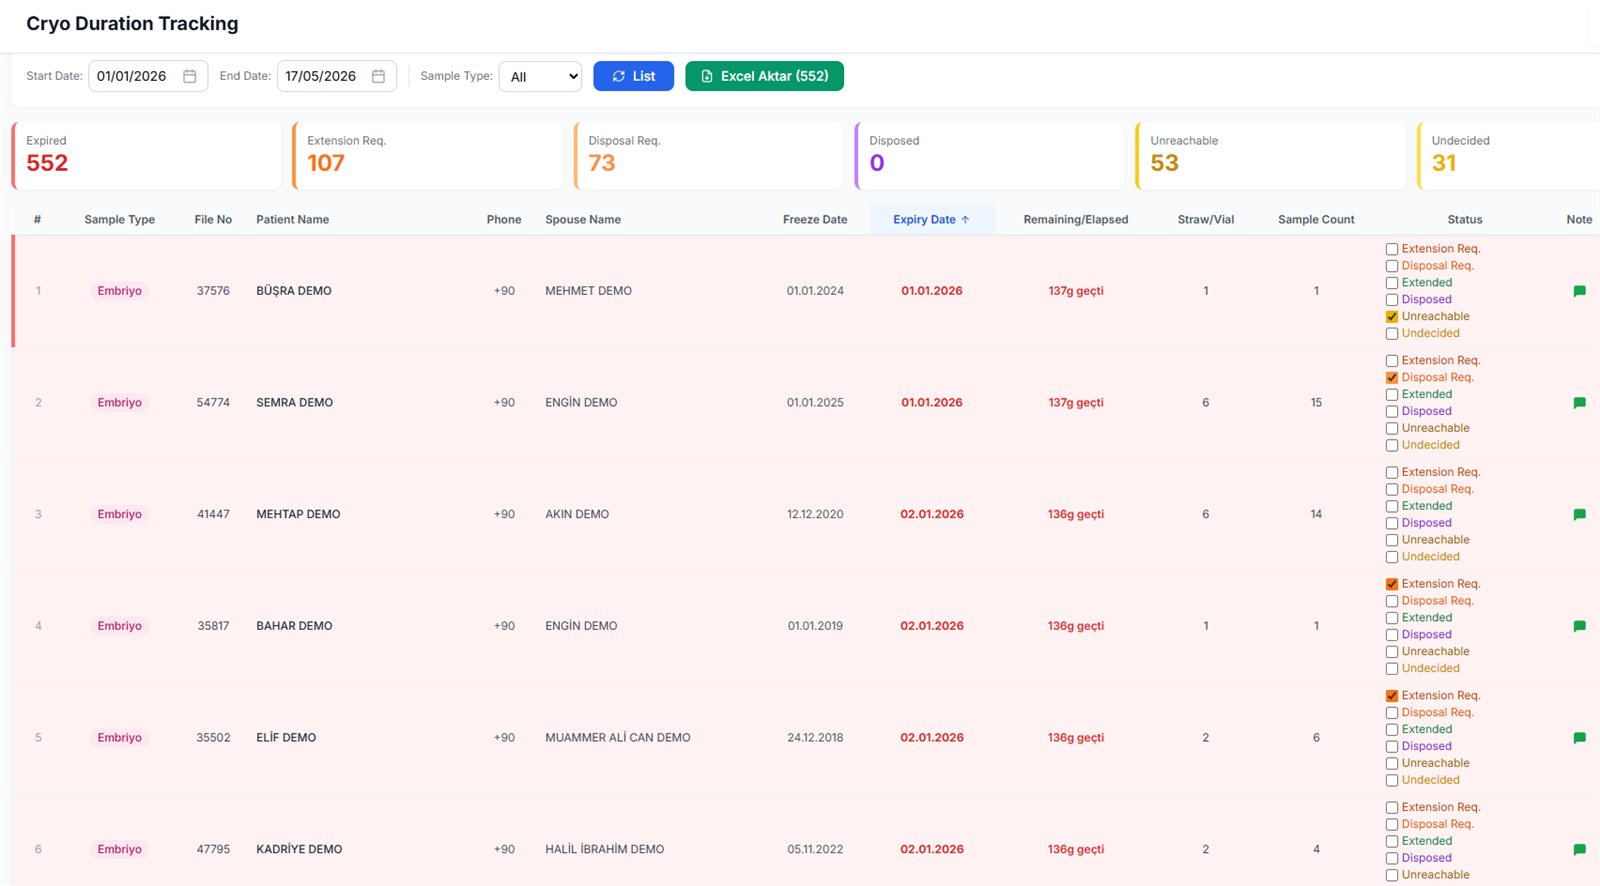Viewport: 1600px width, 886px height.
Task: Check Disposal Req. for ELİF DEMO
Action: coord(1391,713)
